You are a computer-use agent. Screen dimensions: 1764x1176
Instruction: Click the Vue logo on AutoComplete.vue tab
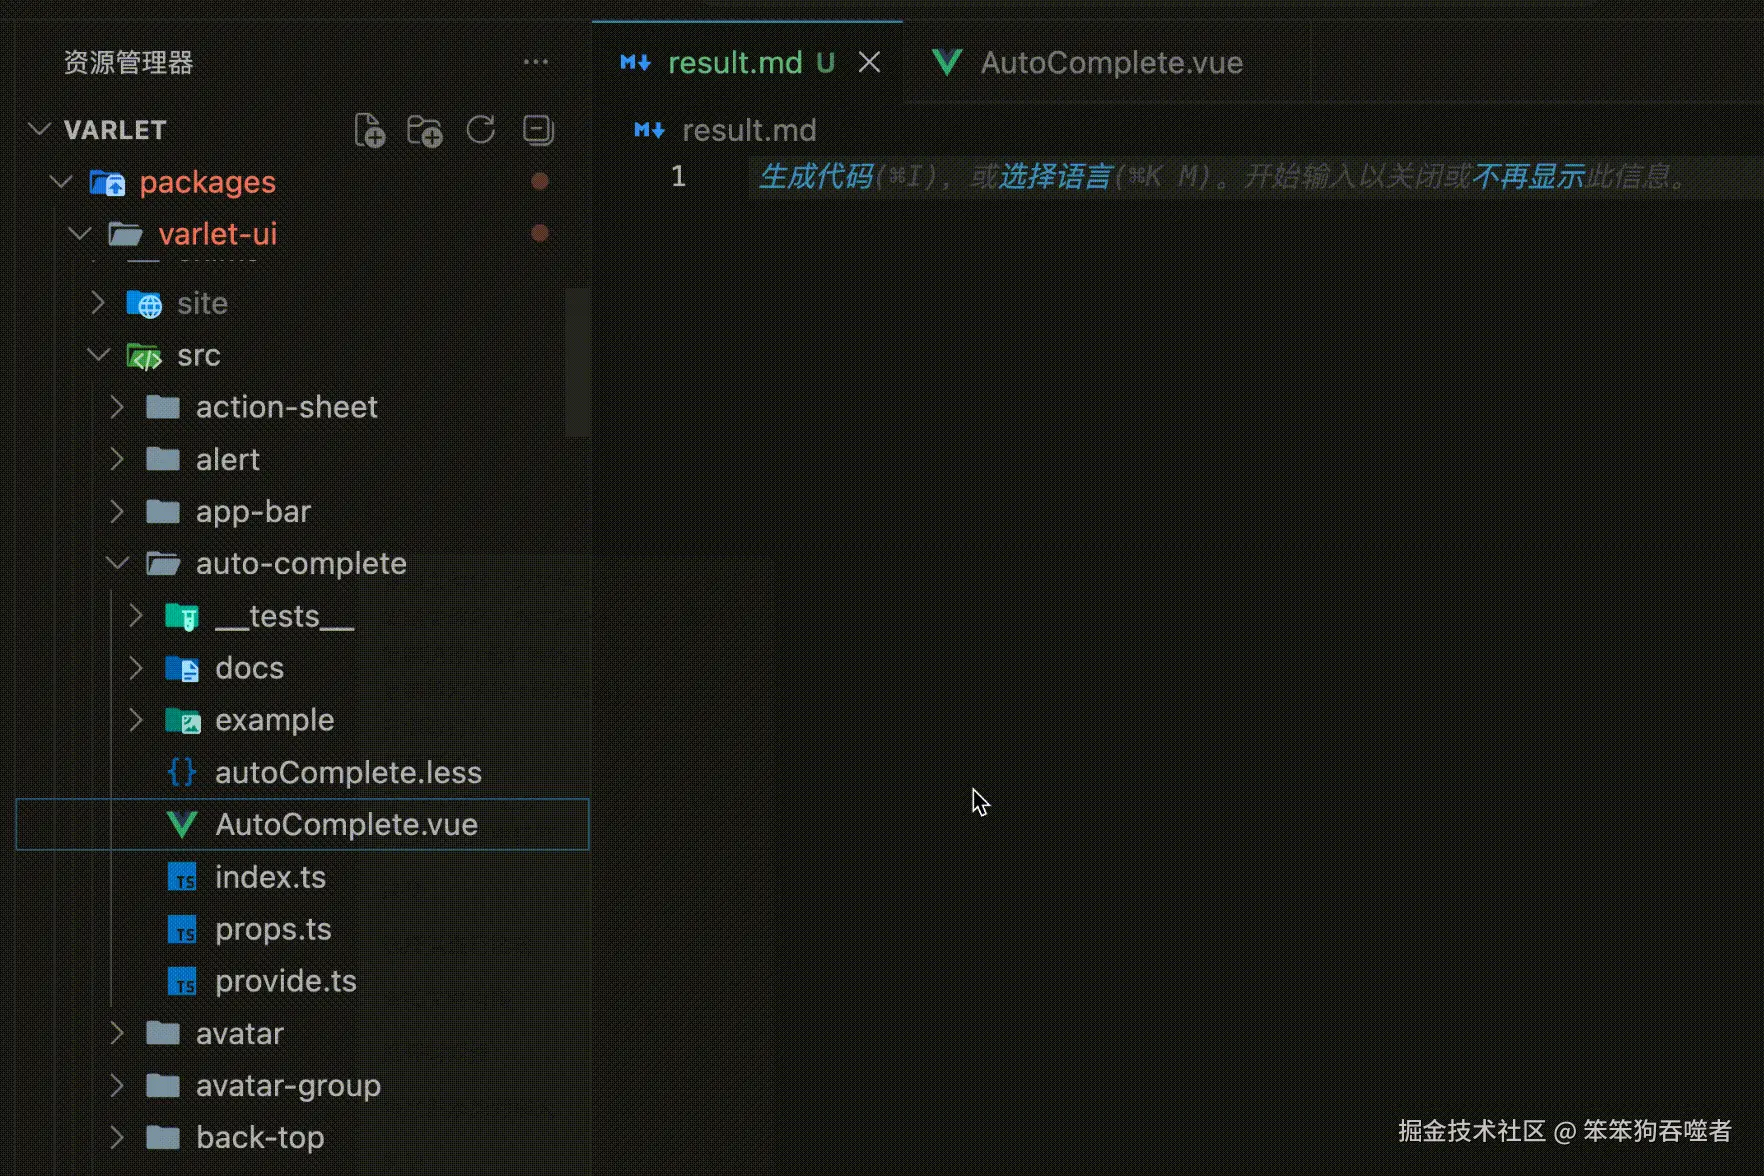pyautogui.click(x=946, y=62)
